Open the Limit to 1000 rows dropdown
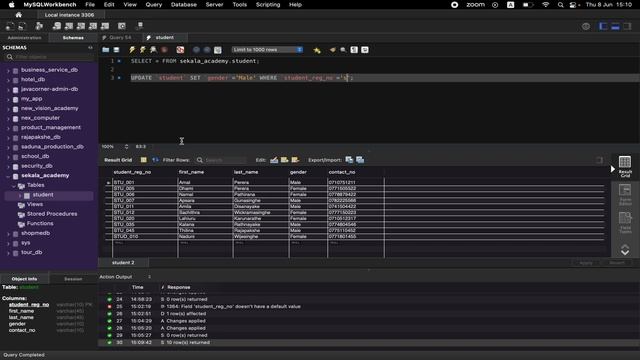This screenshot has width=640, height=360. [x=267, y=50]
